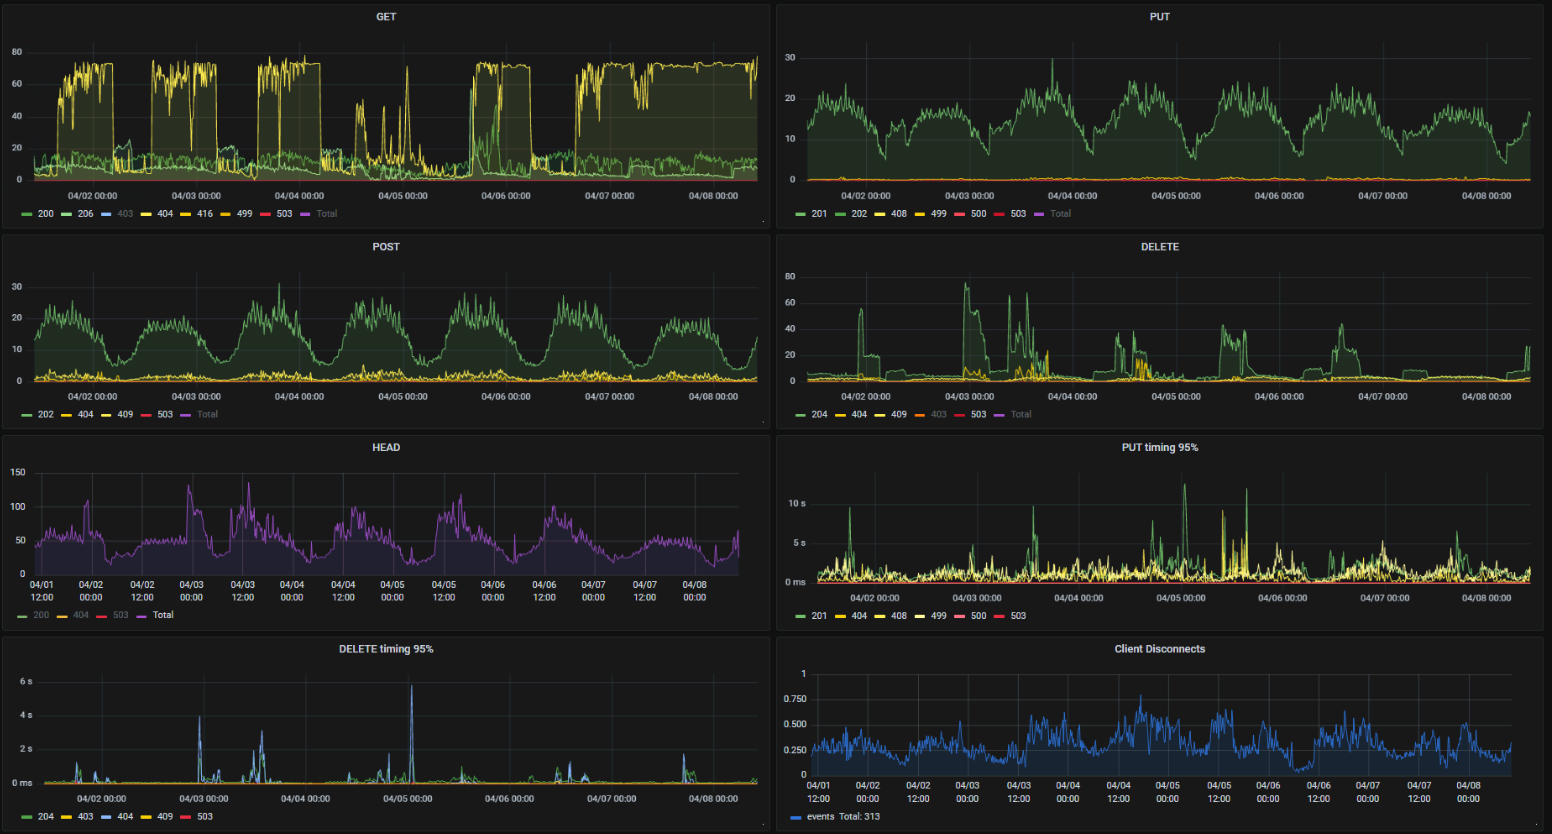This screenshot has height=834, width=1552.
Task: Click the Total: 313 value in Client Disconnects
Action: point(860,817)
